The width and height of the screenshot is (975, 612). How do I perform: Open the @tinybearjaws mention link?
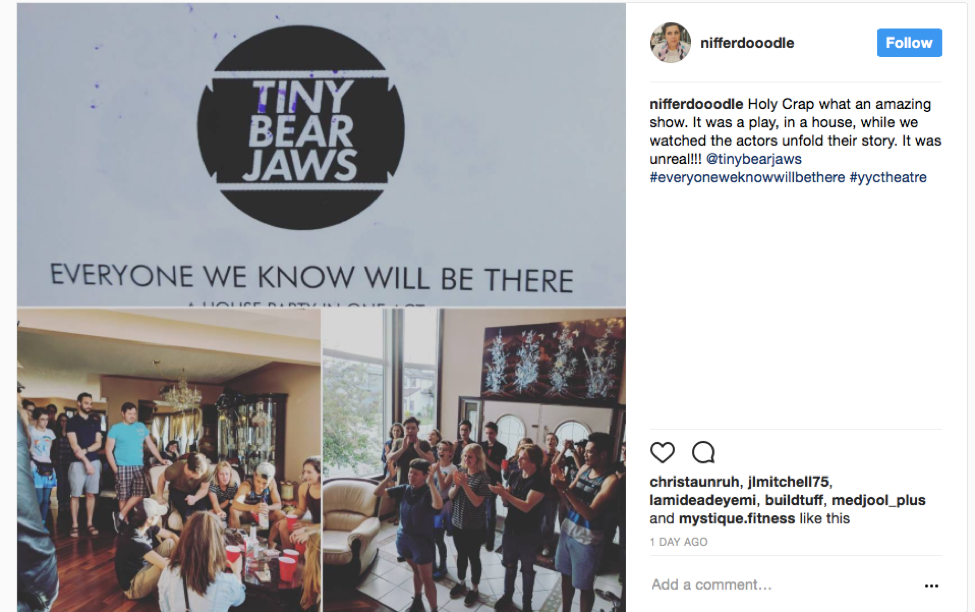pyautogui.click(x=754, y=159)
